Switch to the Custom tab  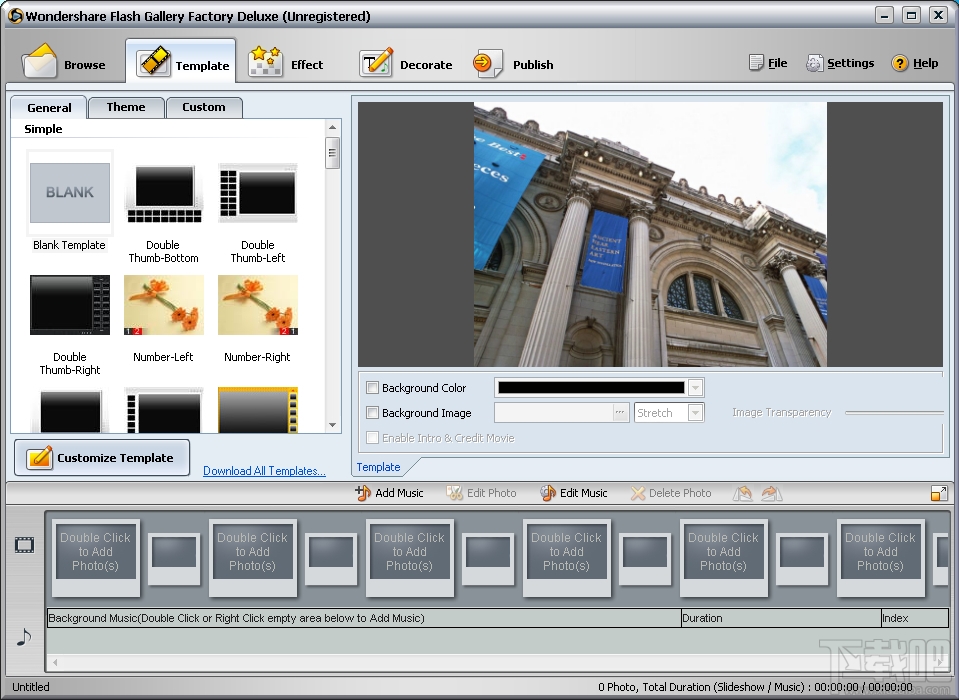tap(204, 107)
